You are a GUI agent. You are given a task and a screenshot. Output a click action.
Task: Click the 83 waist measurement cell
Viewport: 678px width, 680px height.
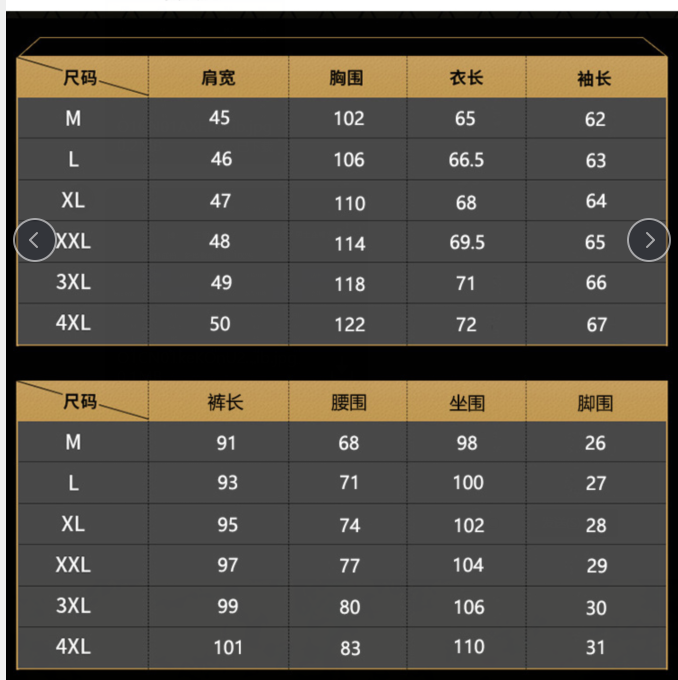[x=350, y=648]
